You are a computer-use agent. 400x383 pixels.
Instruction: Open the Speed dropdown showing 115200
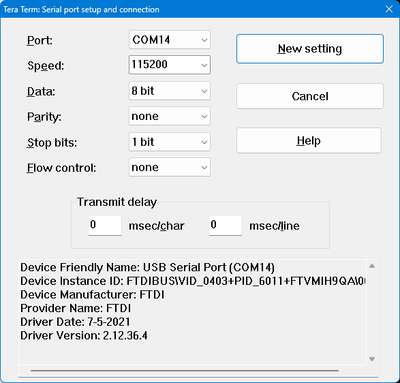point(169,65)
